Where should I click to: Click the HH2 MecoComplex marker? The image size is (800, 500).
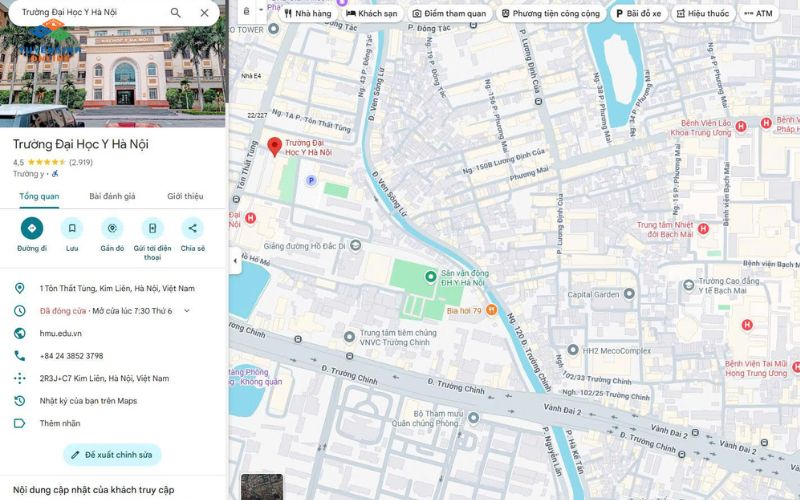(x=573, y=350)
